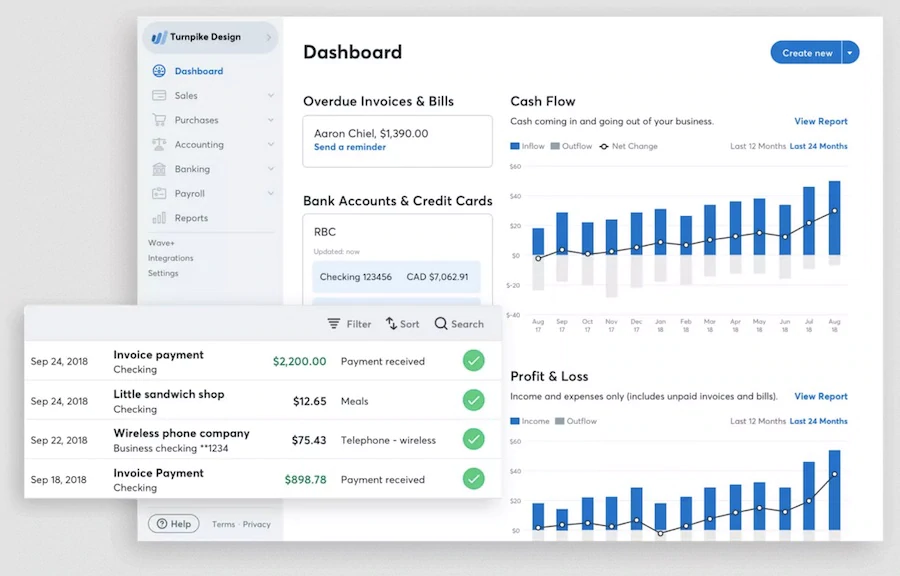
Task: Click the Net Change legend marker
Action: [x=604, y=146]
